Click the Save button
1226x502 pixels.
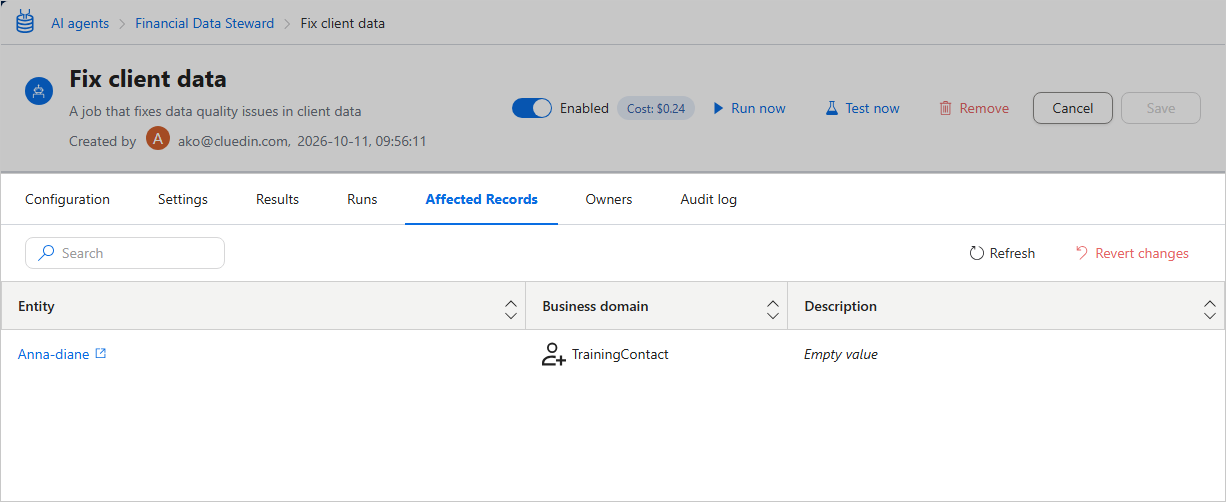[x=1161, y=108]
